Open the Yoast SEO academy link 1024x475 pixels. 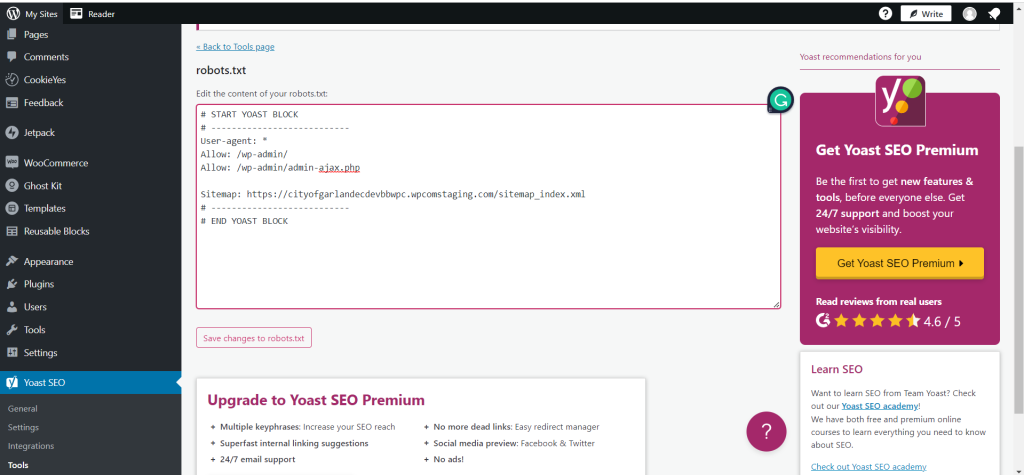point(879,406)
